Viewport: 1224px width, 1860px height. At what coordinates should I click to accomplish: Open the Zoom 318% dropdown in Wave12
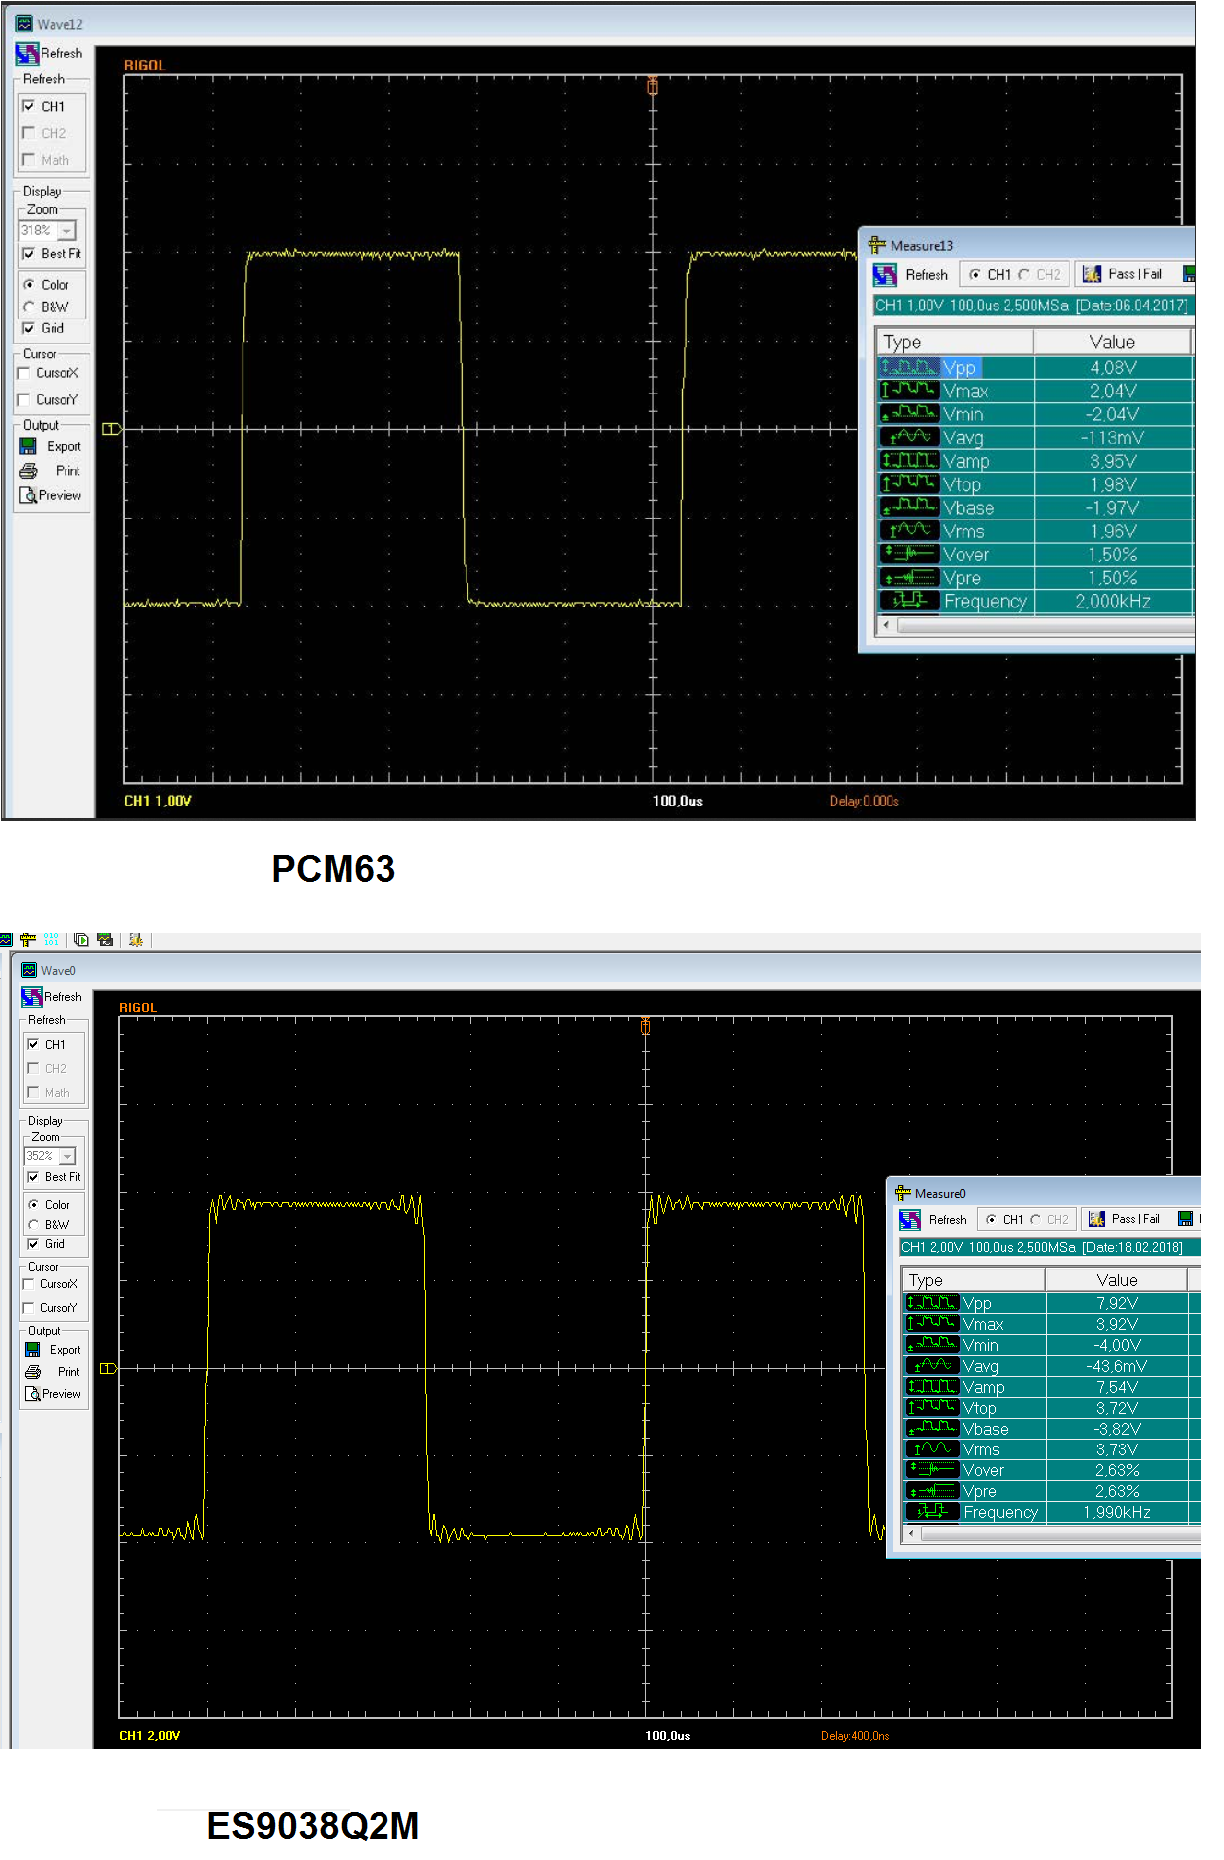67,231
